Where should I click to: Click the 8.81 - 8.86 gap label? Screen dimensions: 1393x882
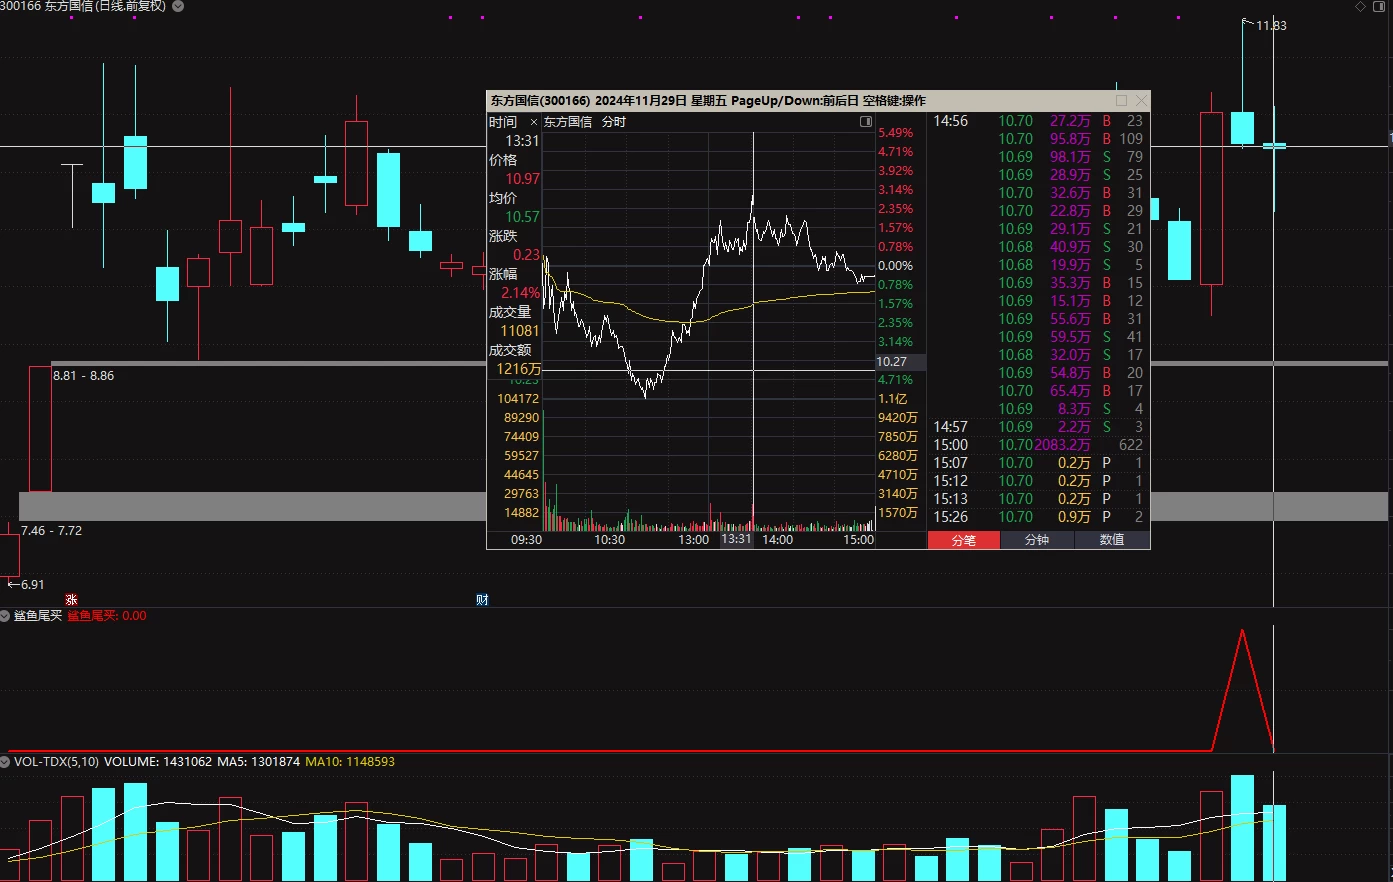[84, 376]
